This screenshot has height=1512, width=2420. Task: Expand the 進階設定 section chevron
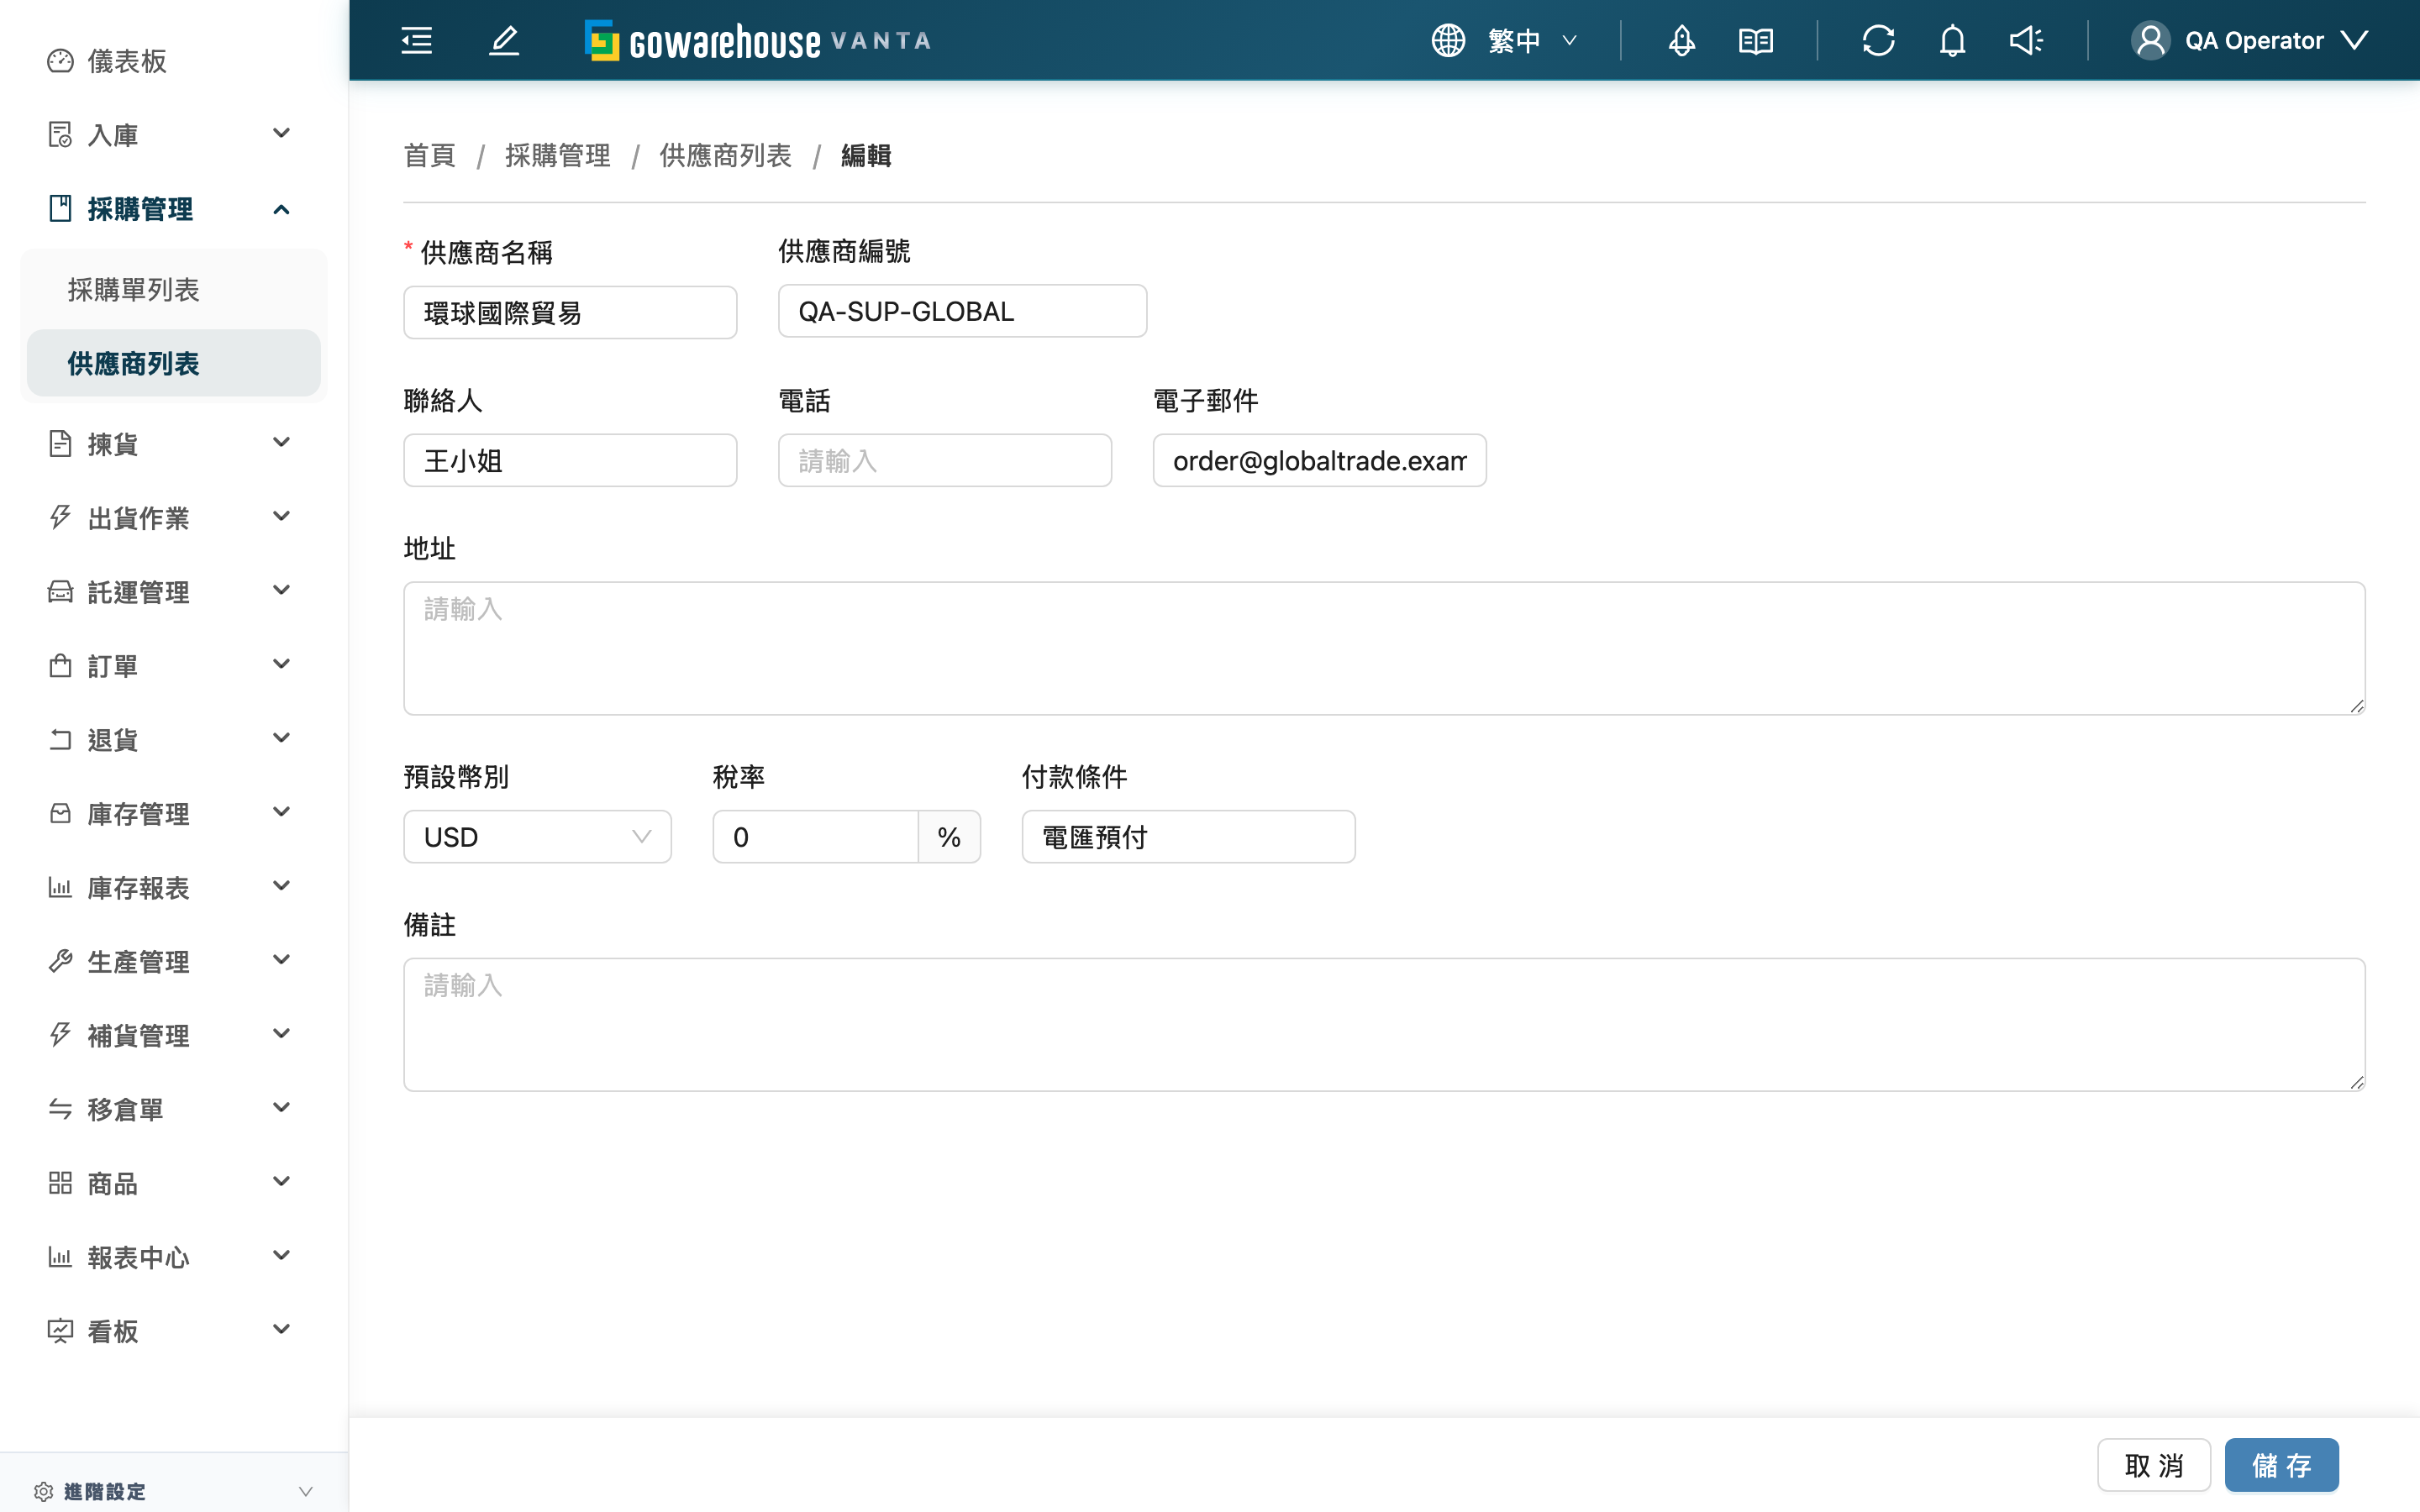pyautogui.click(x=305, y=1491)
